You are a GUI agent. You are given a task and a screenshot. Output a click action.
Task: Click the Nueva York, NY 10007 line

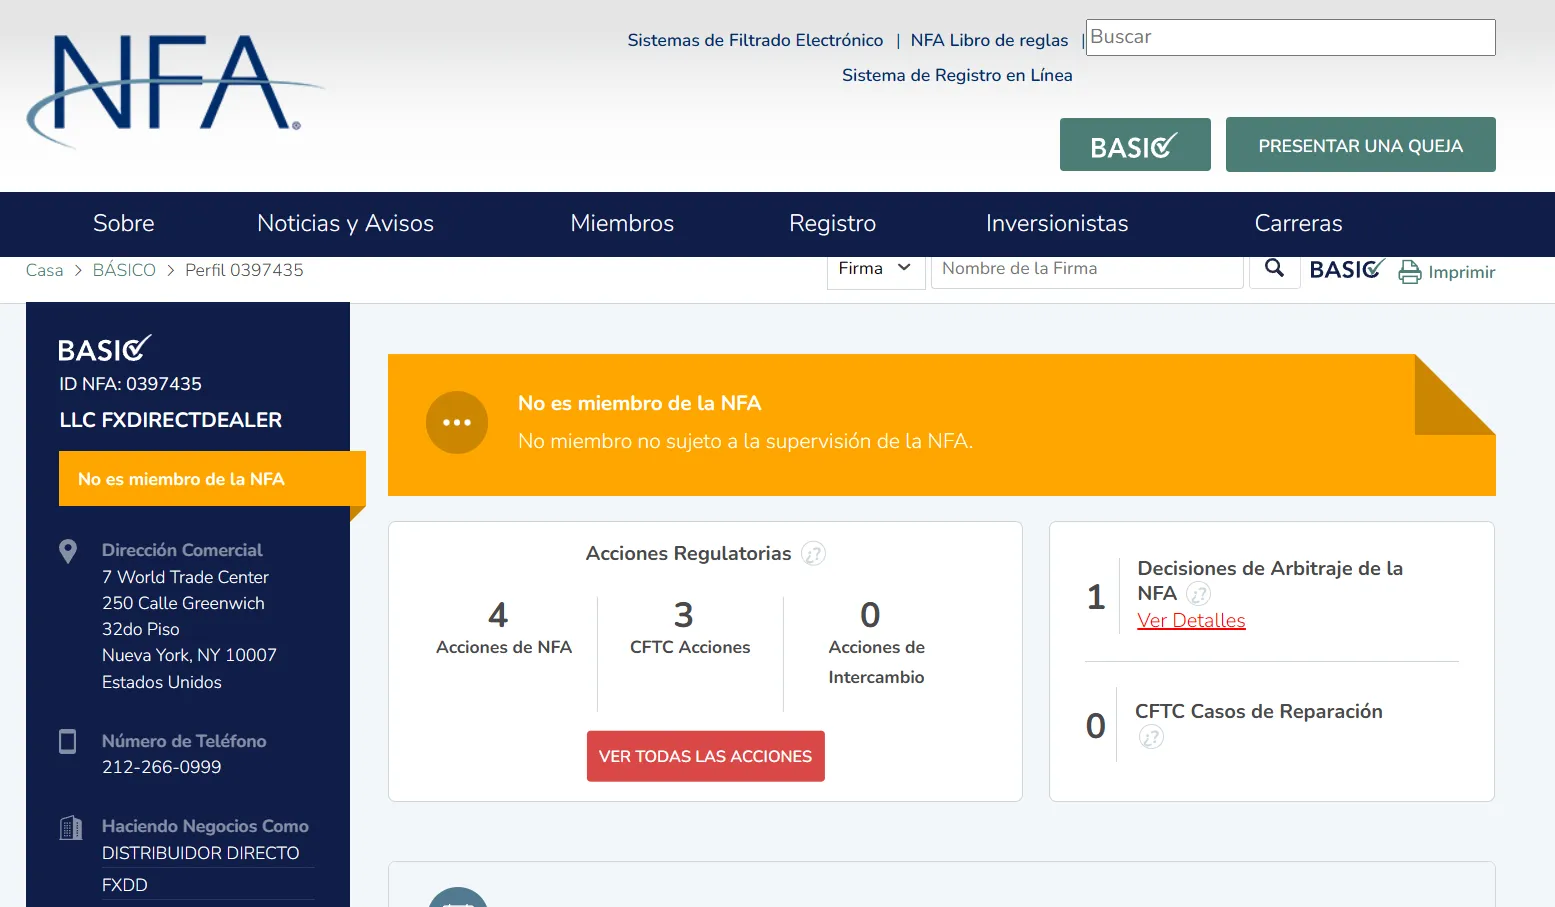click(189, 655)
